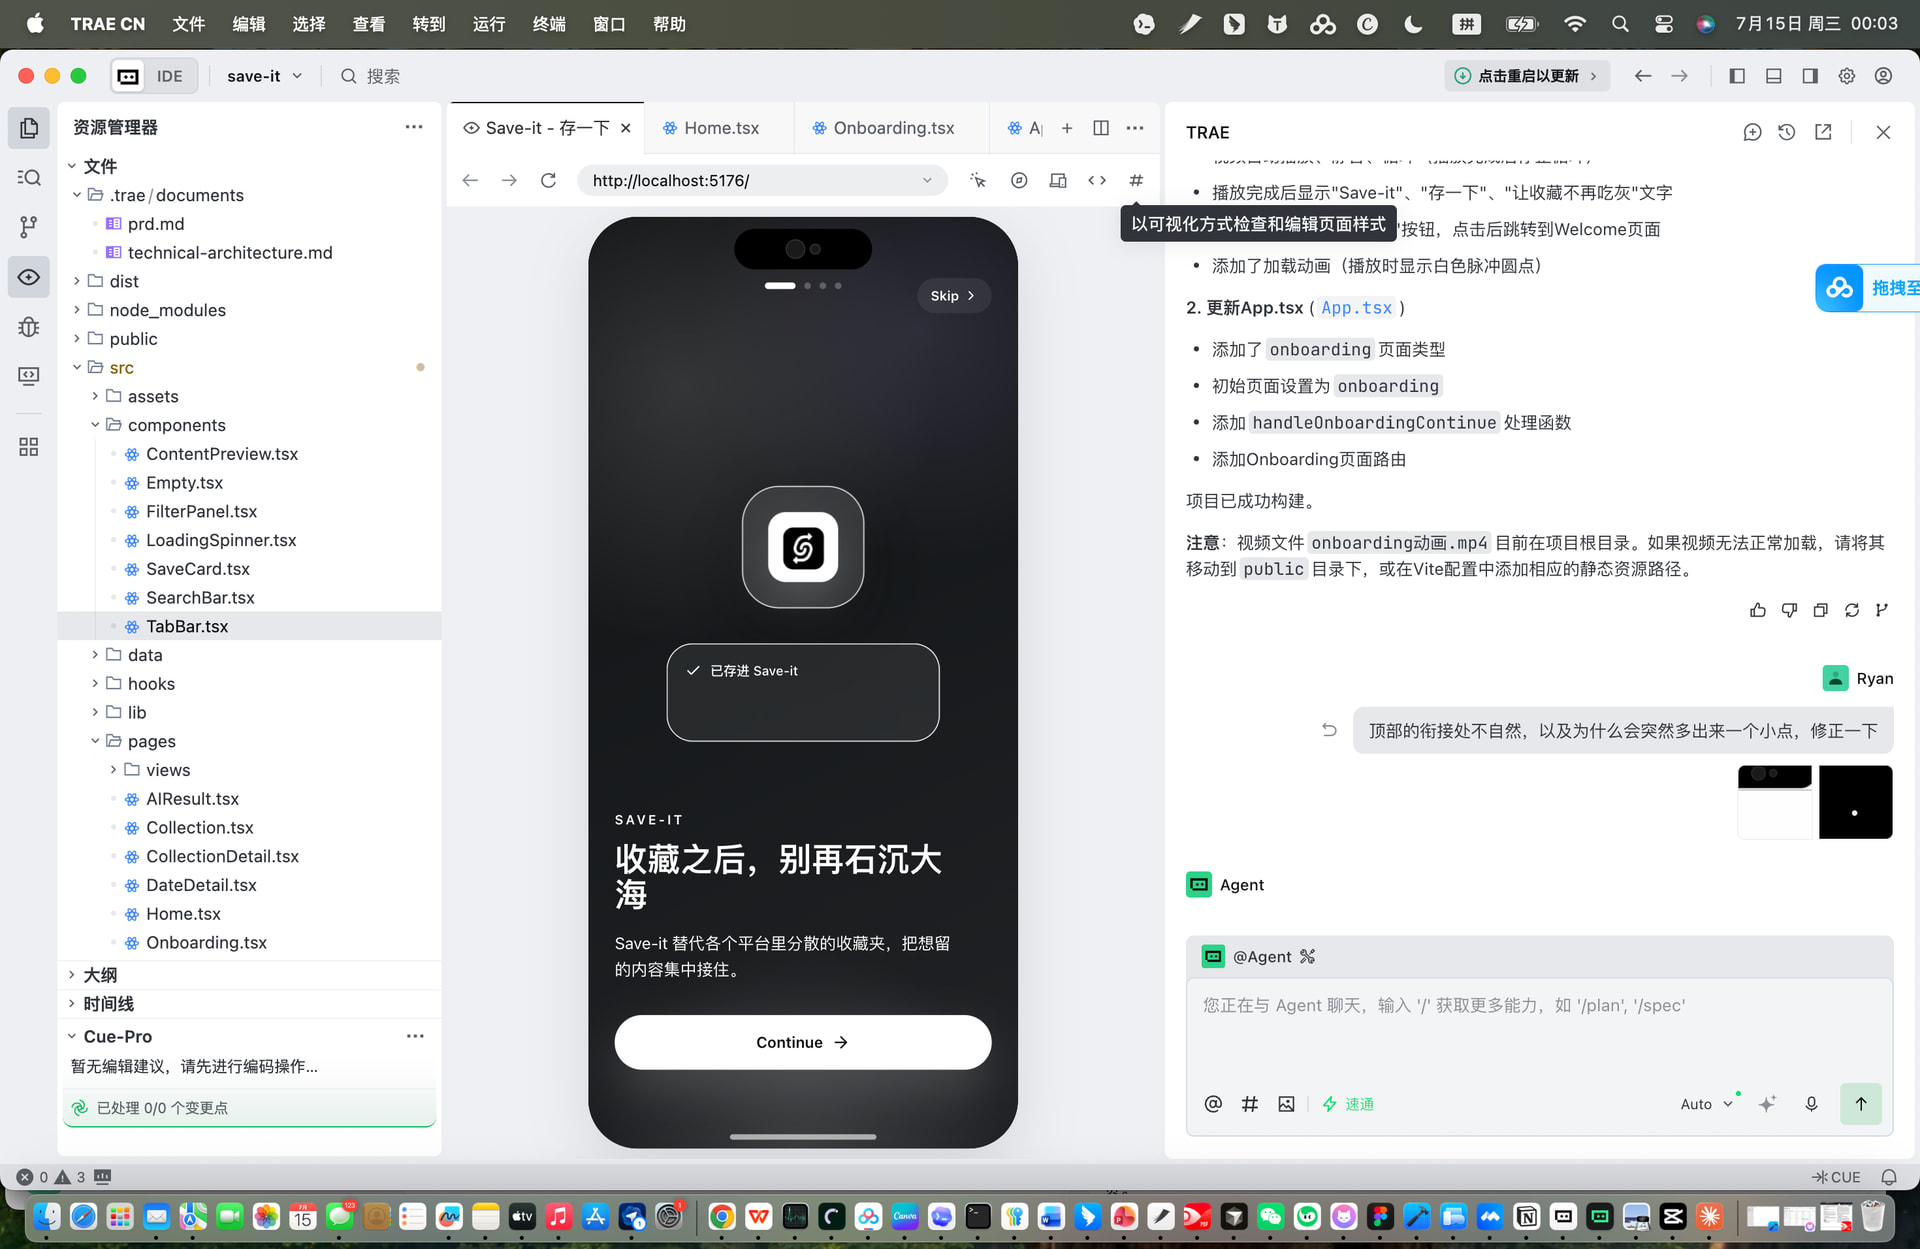Open developer tools code icon
The image size is (1920, 1249).
pyautogui.click(x=1097, y=180)
